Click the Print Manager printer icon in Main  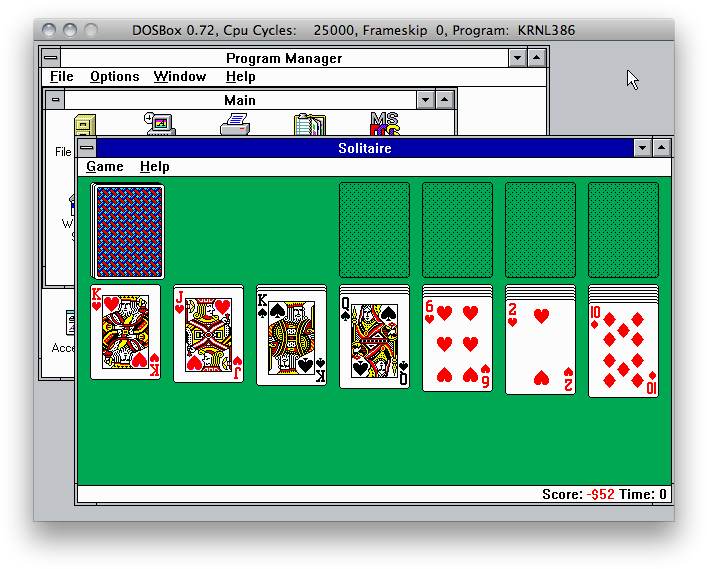pyautogui.click(x=235, y=124)
